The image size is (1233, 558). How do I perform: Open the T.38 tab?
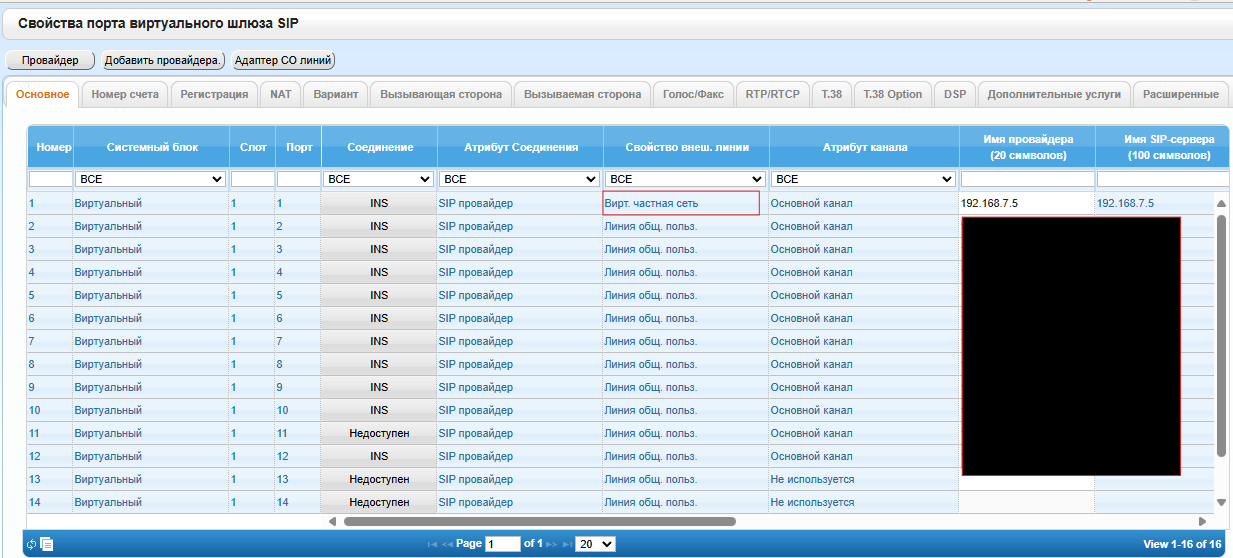click(832, 94)
